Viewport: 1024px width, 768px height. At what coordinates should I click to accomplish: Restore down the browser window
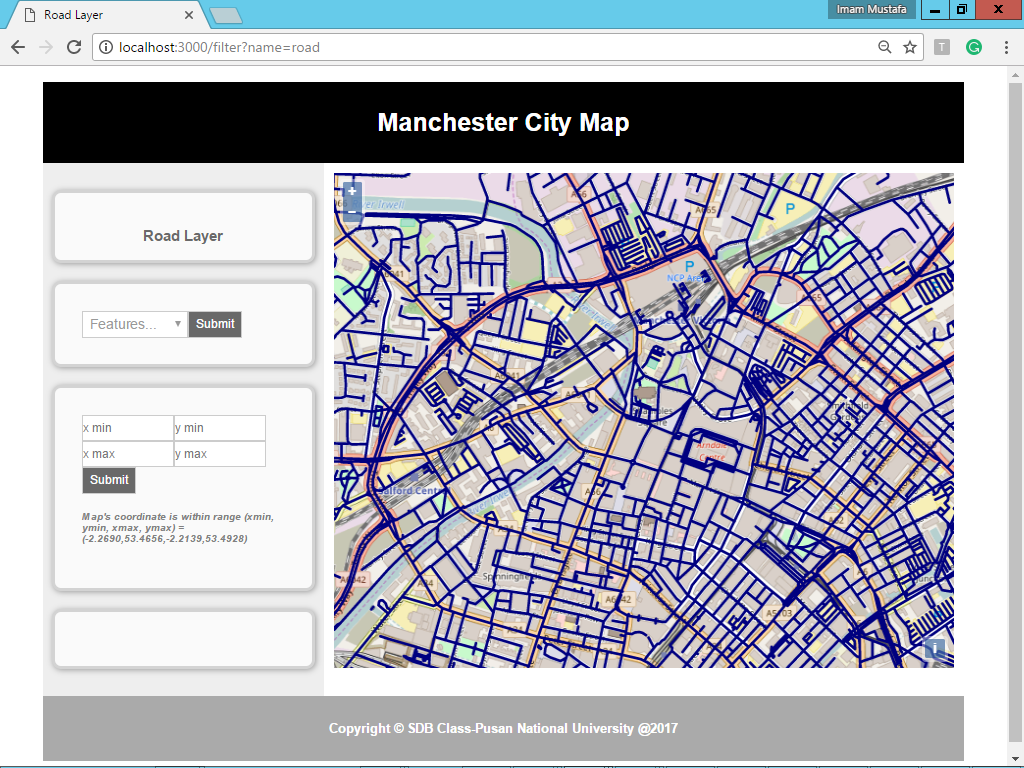[x=962, y=9]
